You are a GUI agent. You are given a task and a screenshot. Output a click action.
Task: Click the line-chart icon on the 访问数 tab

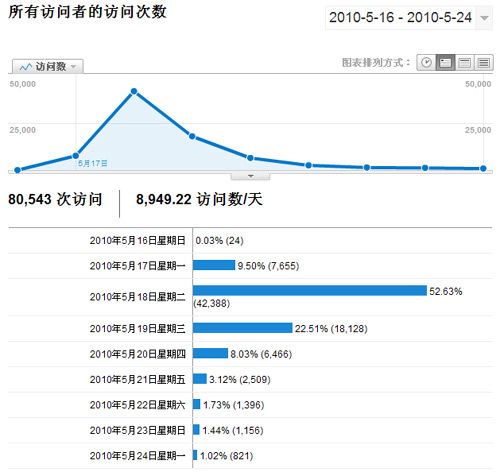pyautogui.click(x=26, y=67)
